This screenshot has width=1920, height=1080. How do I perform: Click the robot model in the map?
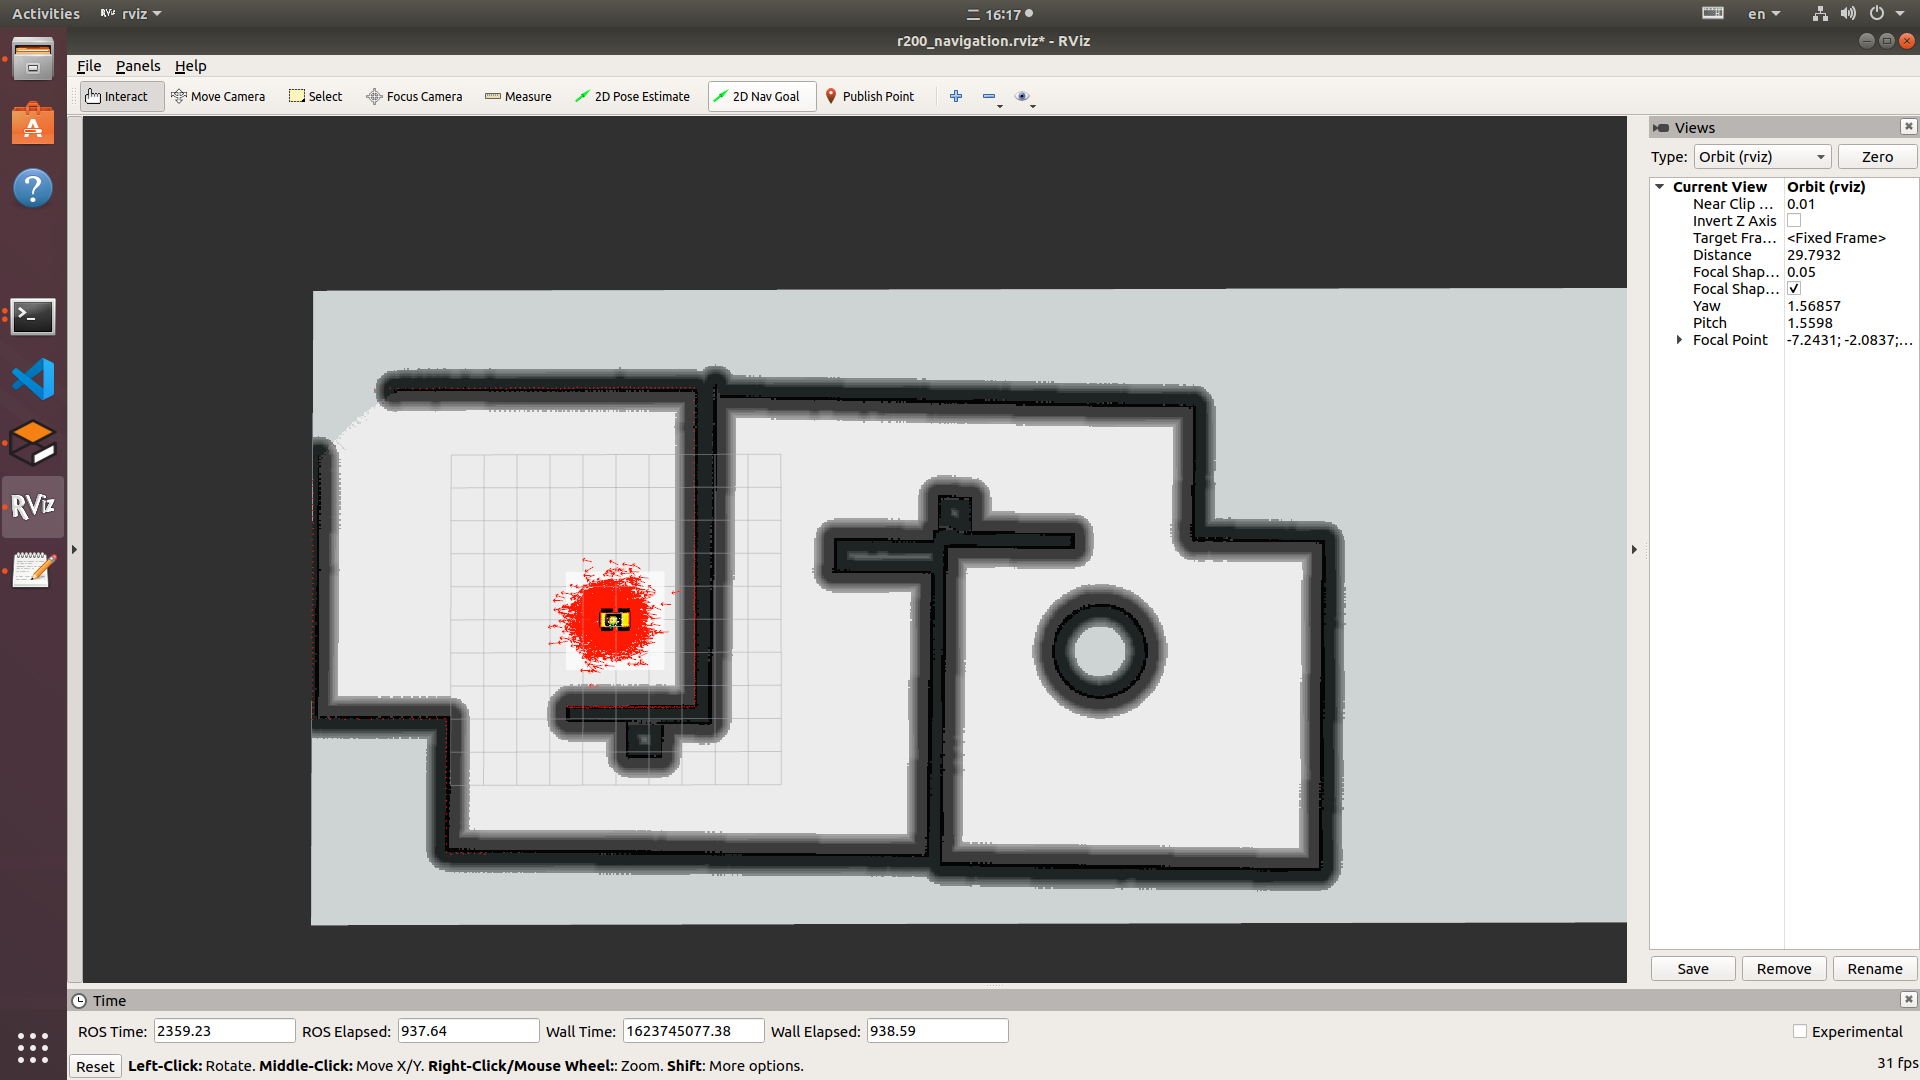[x=615, y=620]
